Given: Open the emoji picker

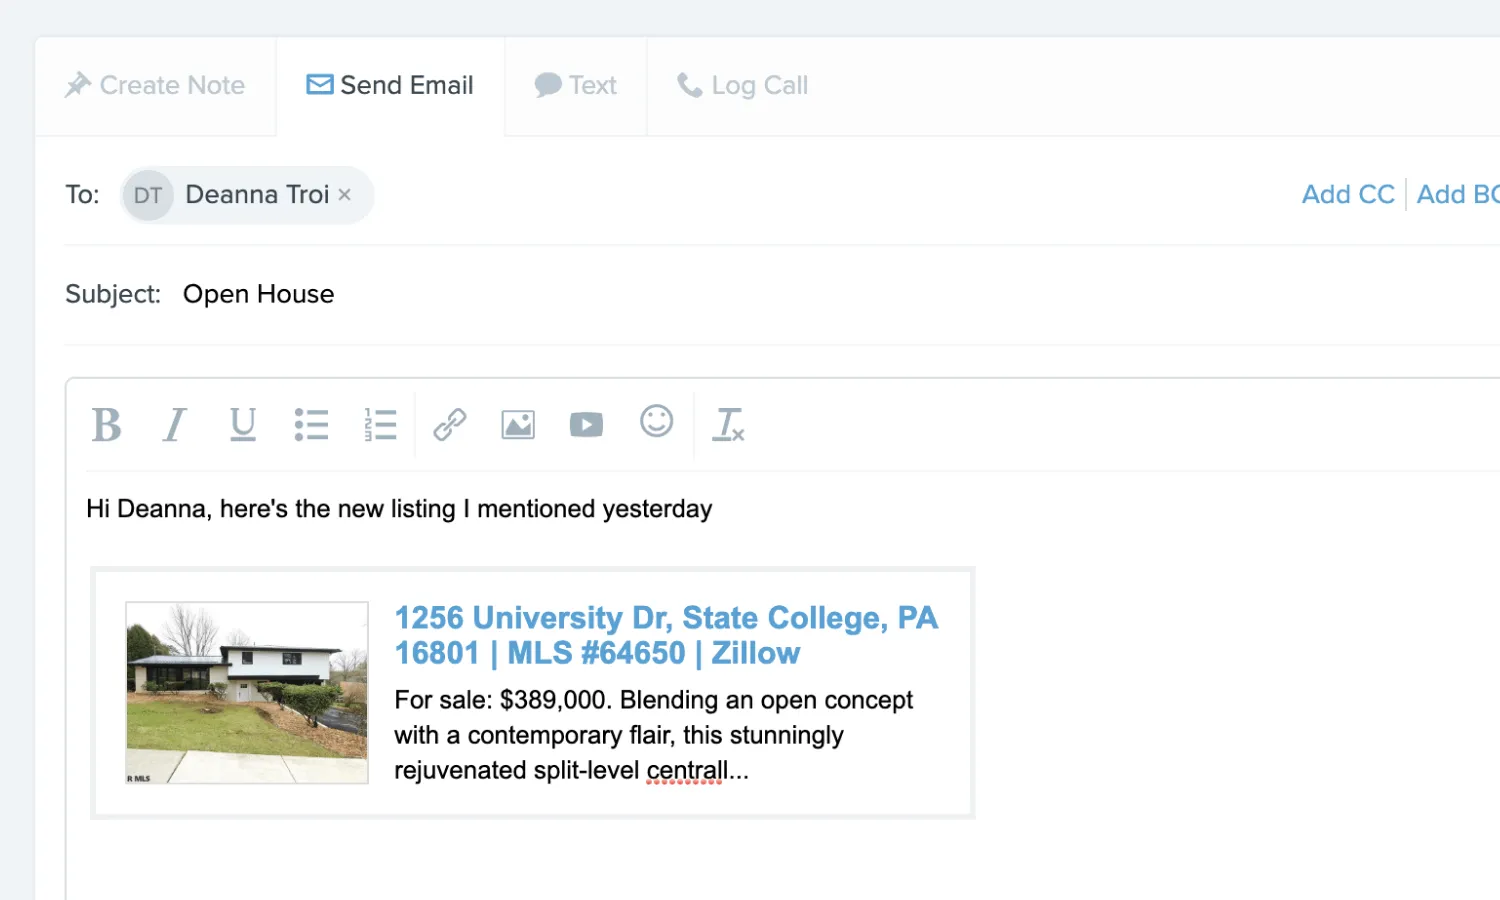Looking at the screenshot, I should [656, 424].
